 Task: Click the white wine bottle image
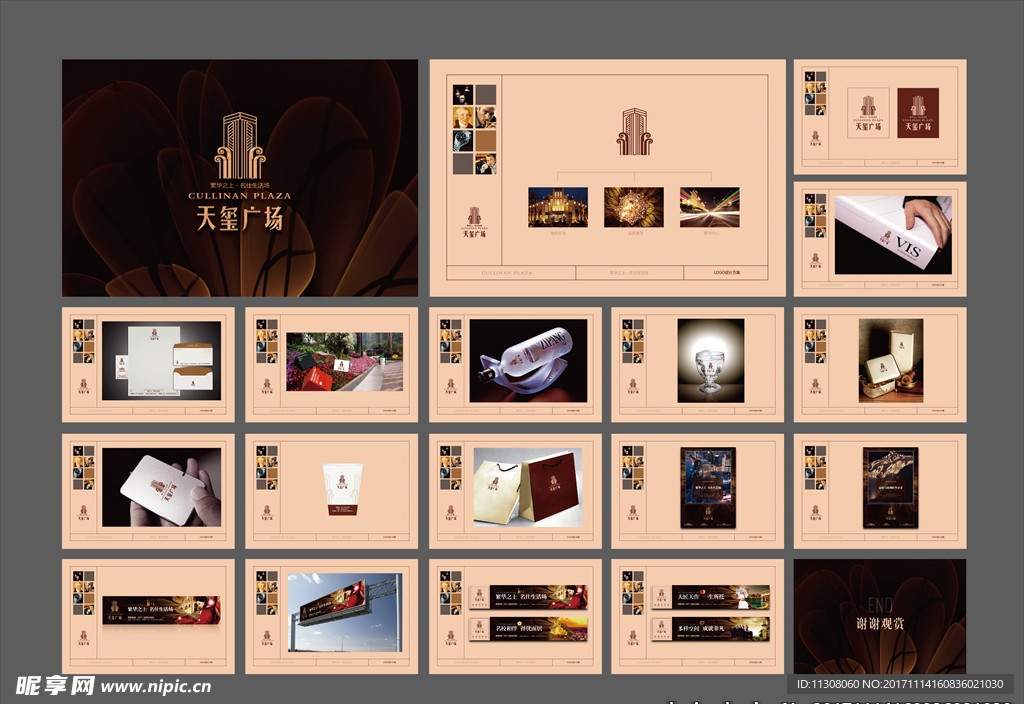pos(528,361)
